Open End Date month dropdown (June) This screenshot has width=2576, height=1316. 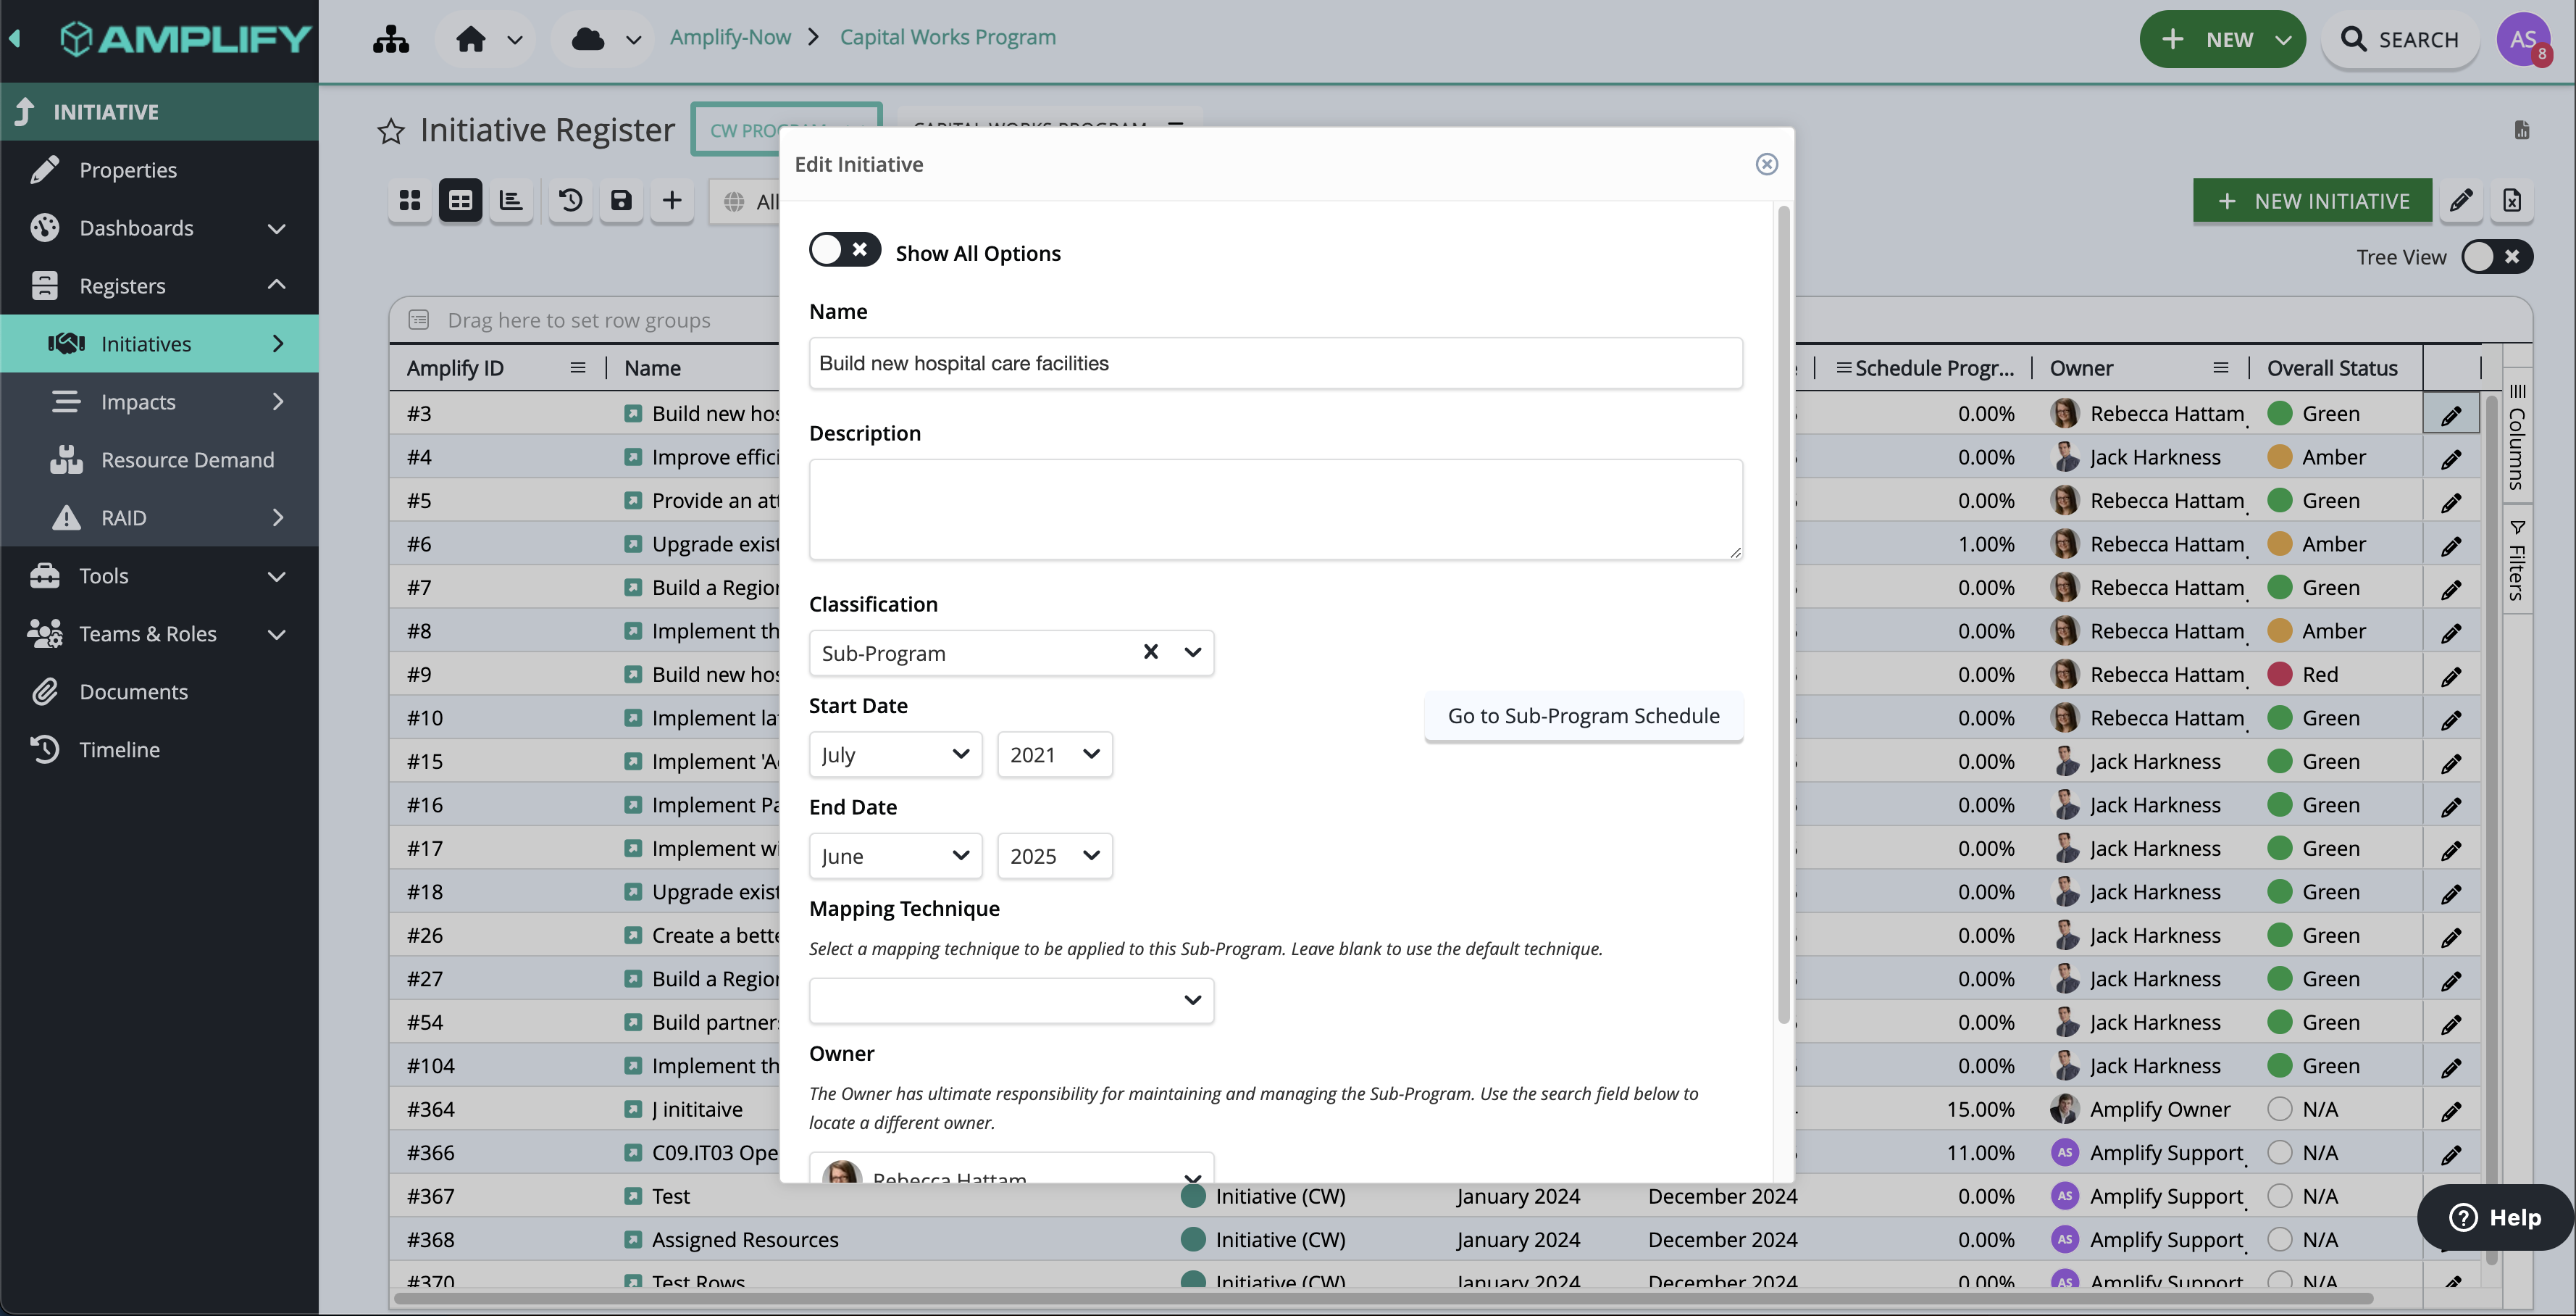[x=895, y=856]
